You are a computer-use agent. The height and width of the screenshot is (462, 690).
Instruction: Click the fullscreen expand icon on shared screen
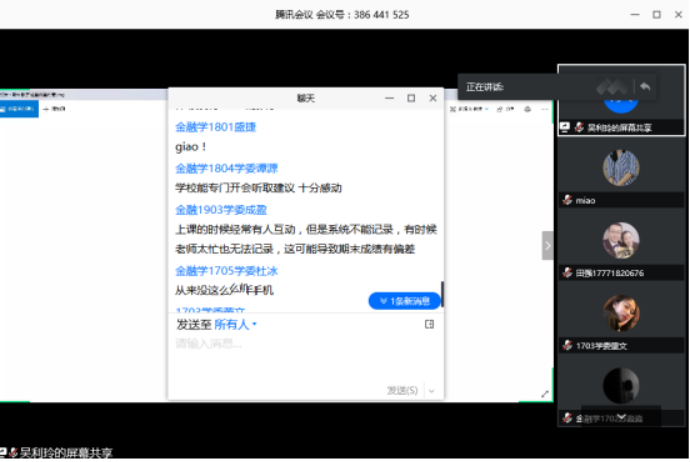545,394
